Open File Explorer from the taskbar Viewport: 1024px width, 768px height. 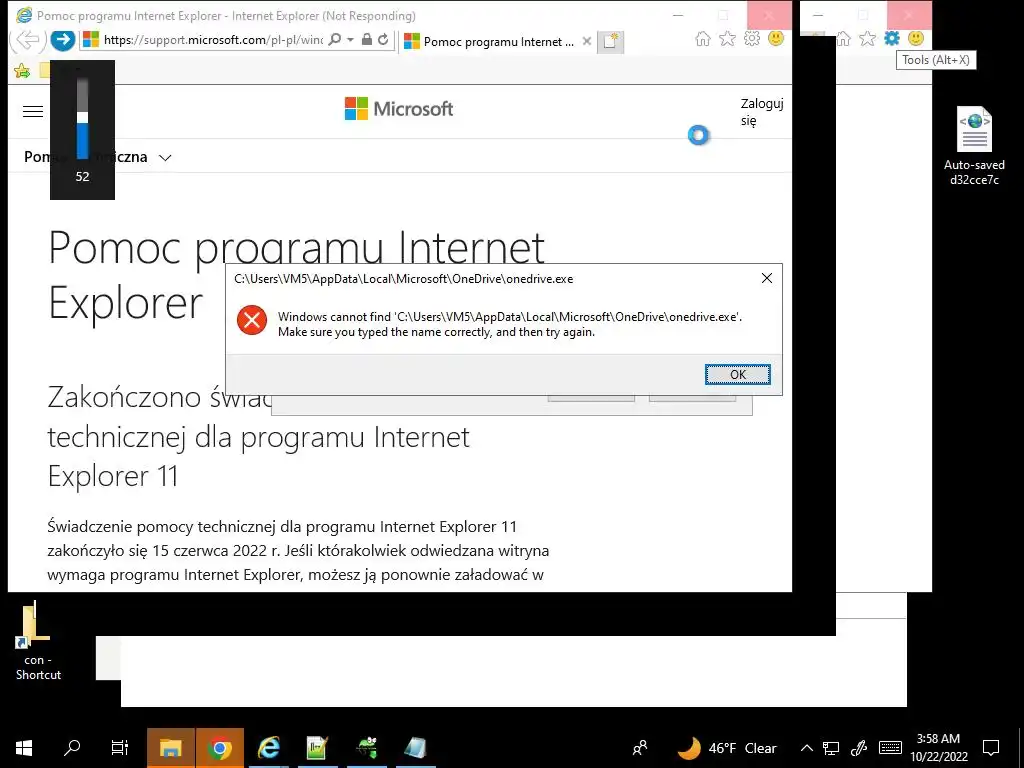click(170, 748)
